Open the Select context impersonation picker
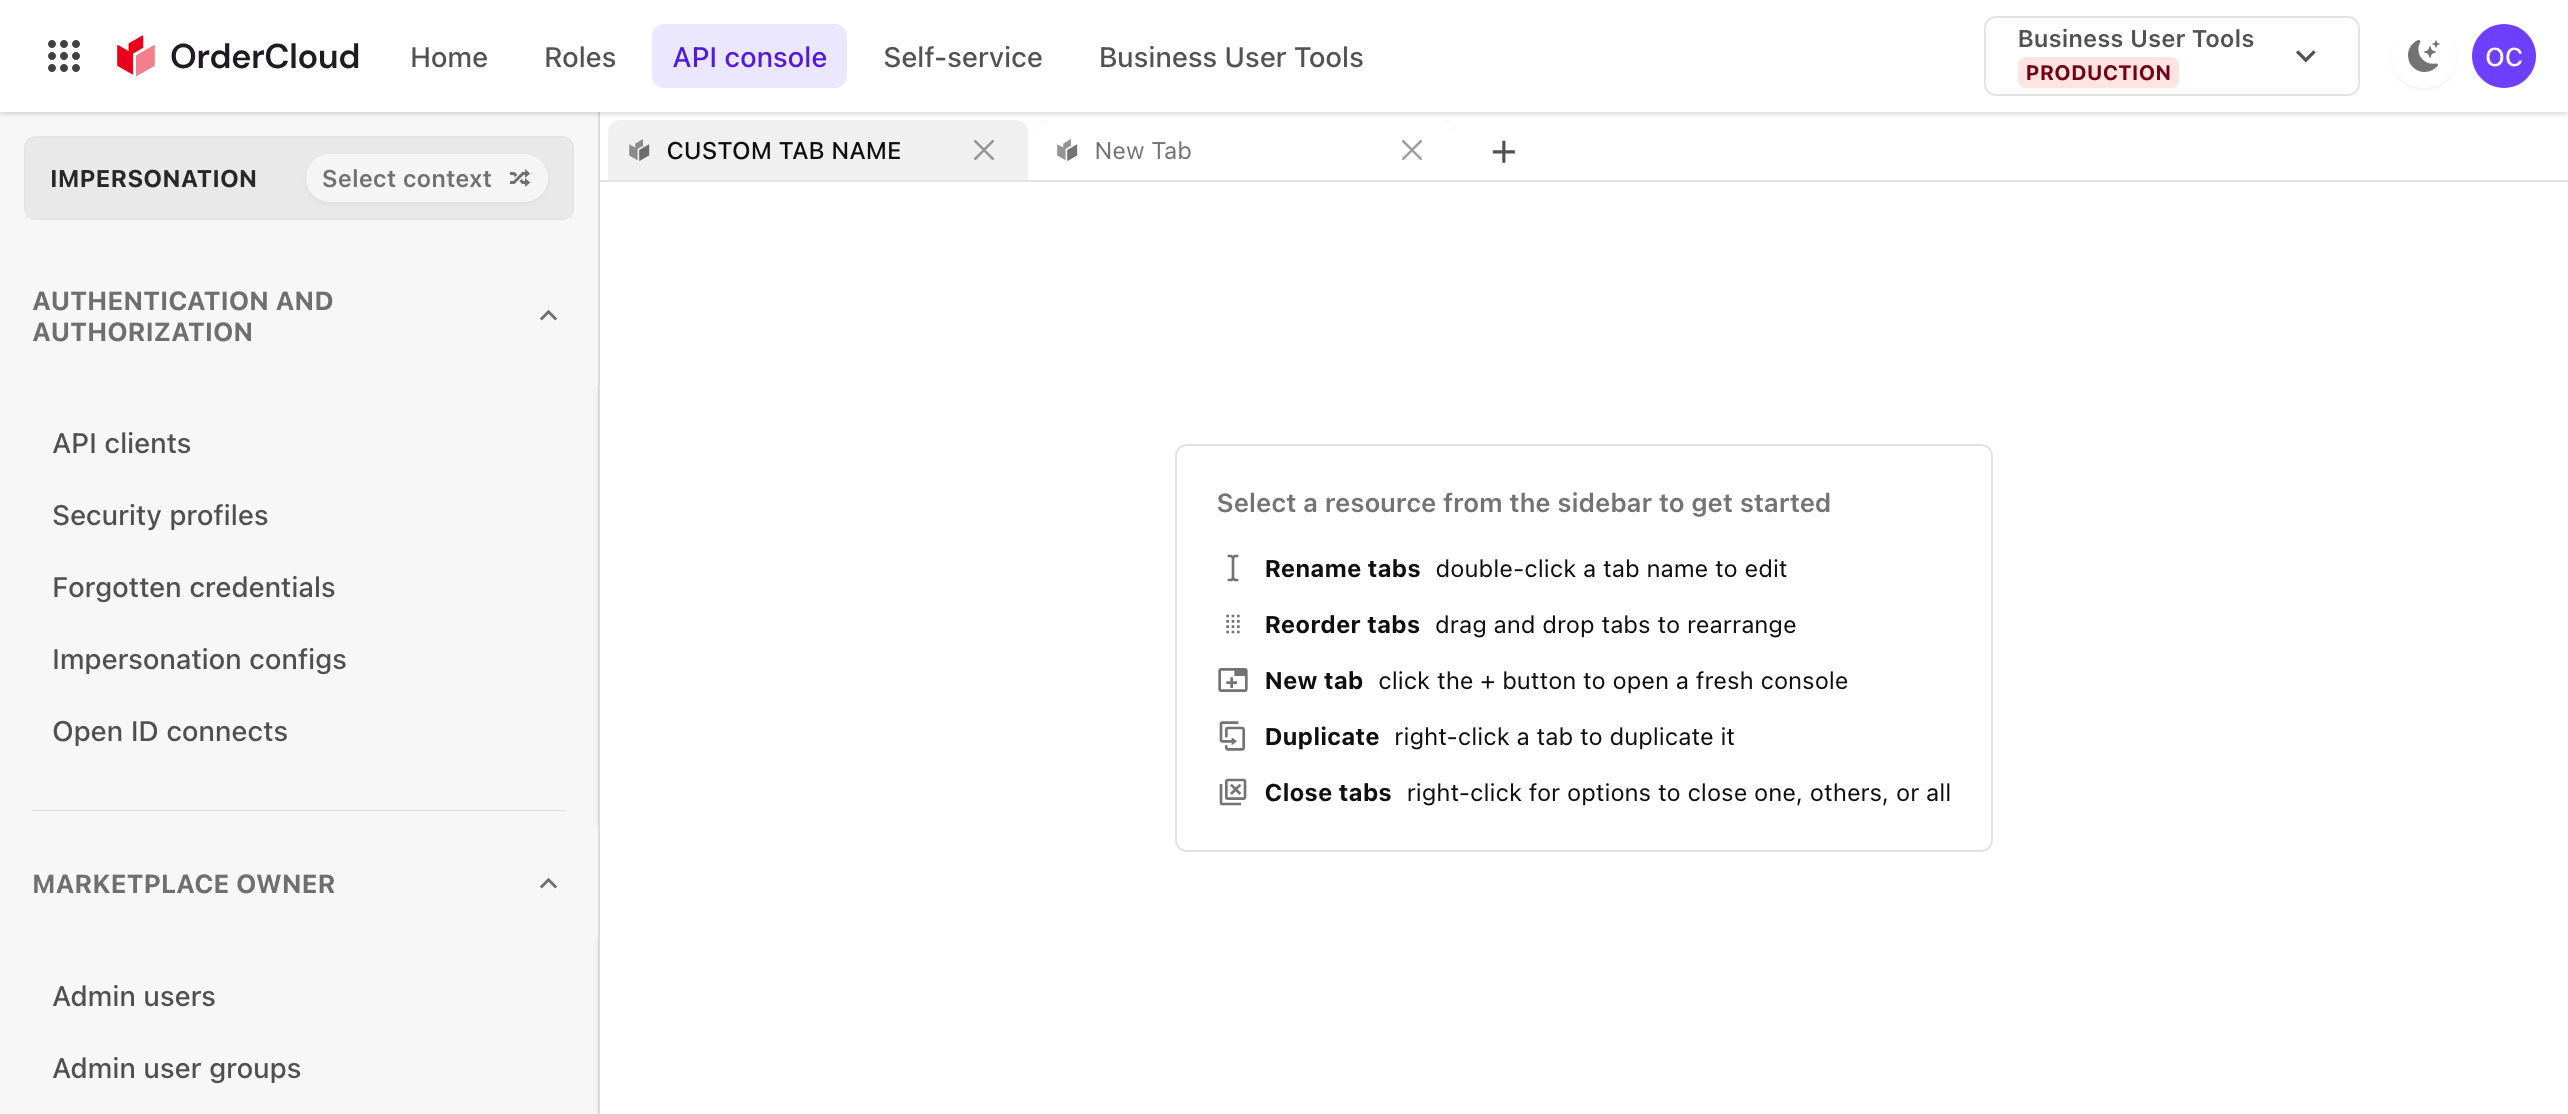 (x=426, y=178)
